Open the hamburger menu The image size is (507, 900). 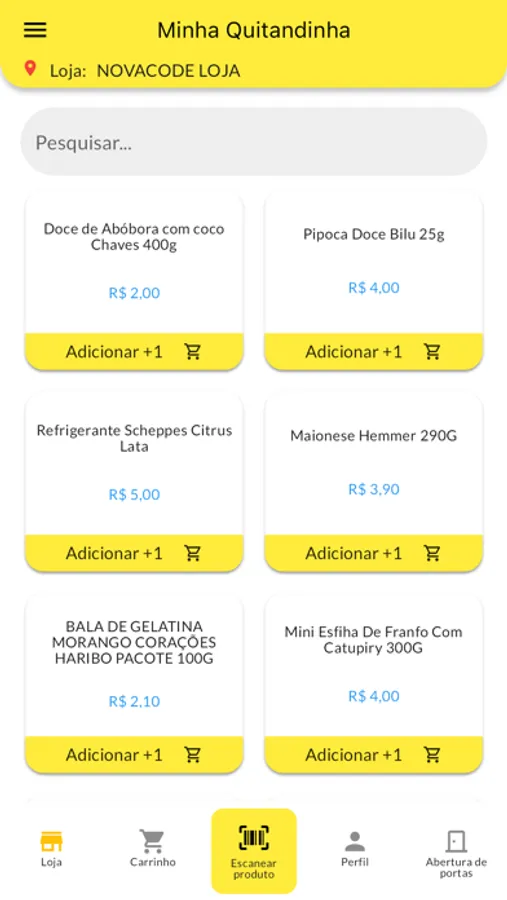point(35,30)
